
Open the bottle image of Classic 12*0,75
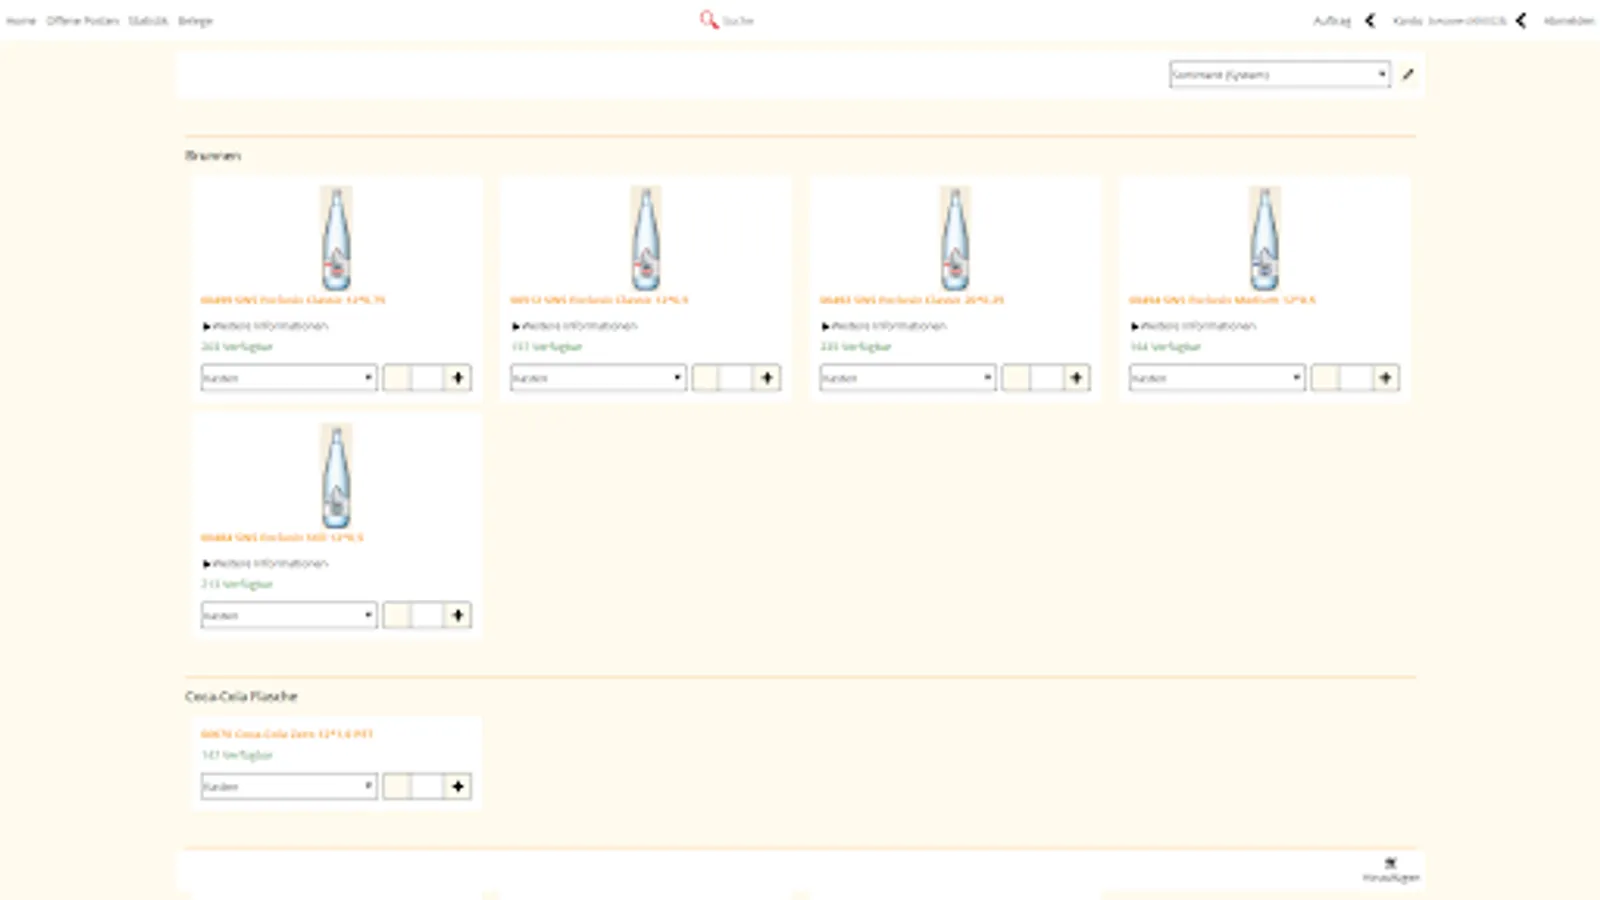tap(336, 238)
